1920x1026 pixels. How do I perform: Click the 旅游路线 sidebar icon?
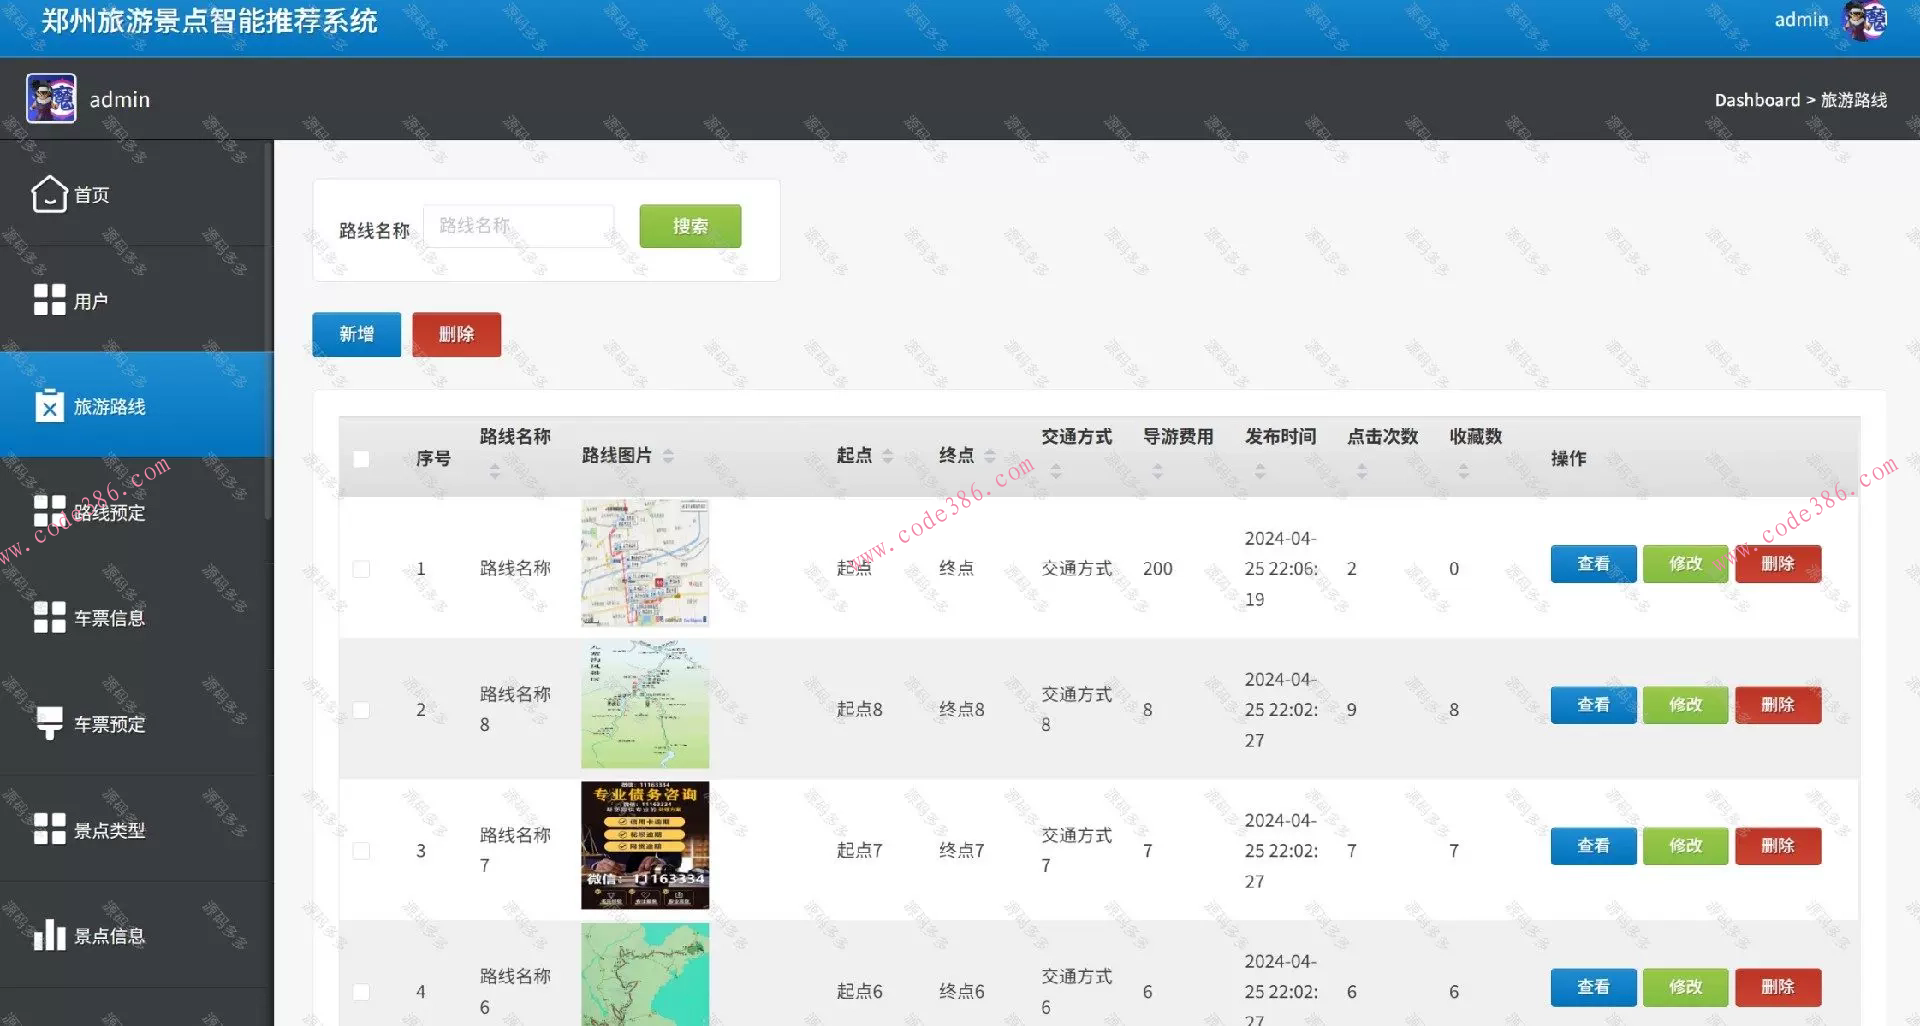(x=49, y=406)
